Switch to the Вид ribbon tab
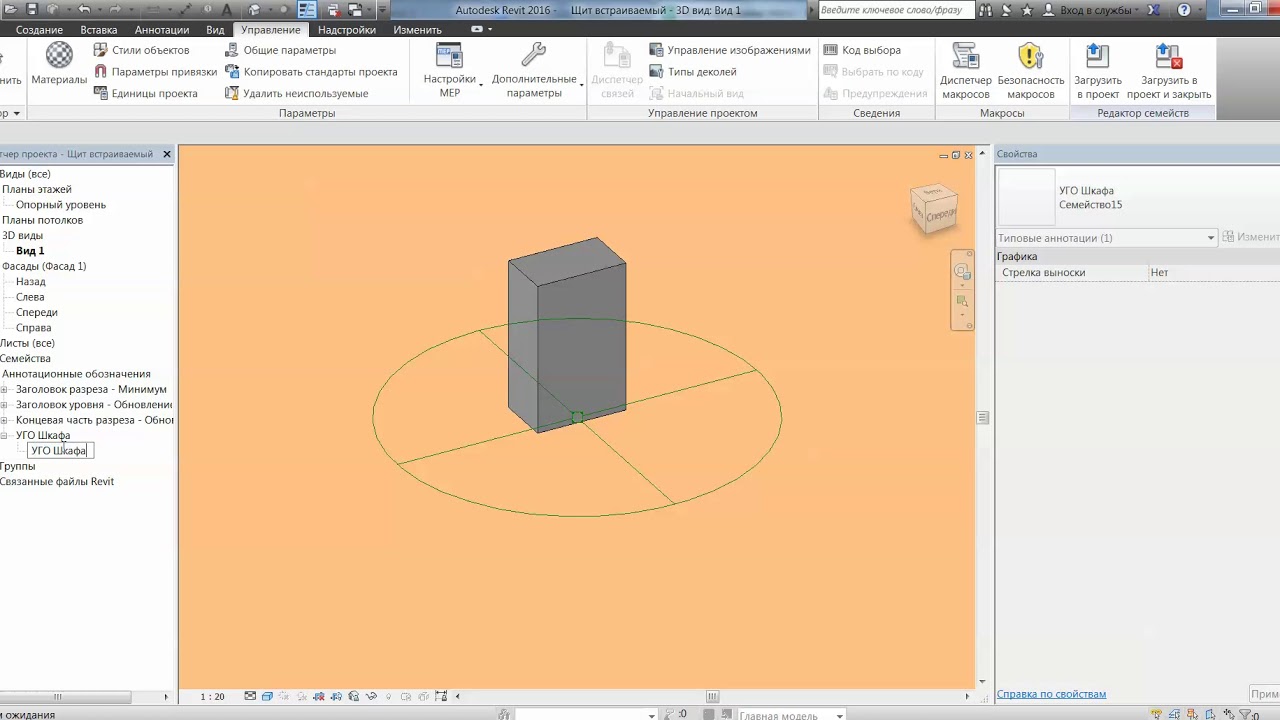This screenshot has width=1280, height=720. coord(215,30)
